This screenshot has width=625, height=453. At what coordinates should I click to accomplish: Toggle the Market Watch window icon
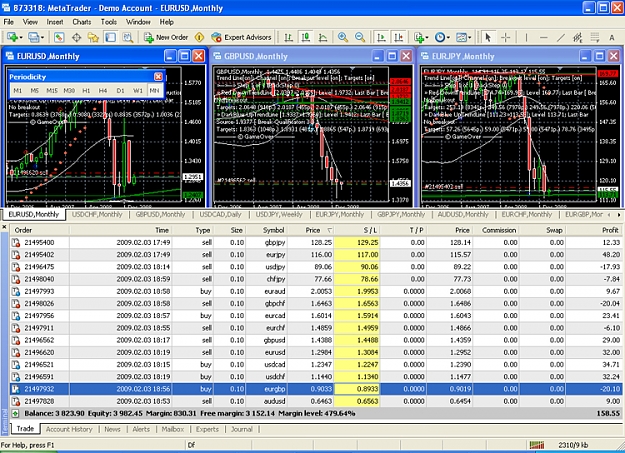59,37
